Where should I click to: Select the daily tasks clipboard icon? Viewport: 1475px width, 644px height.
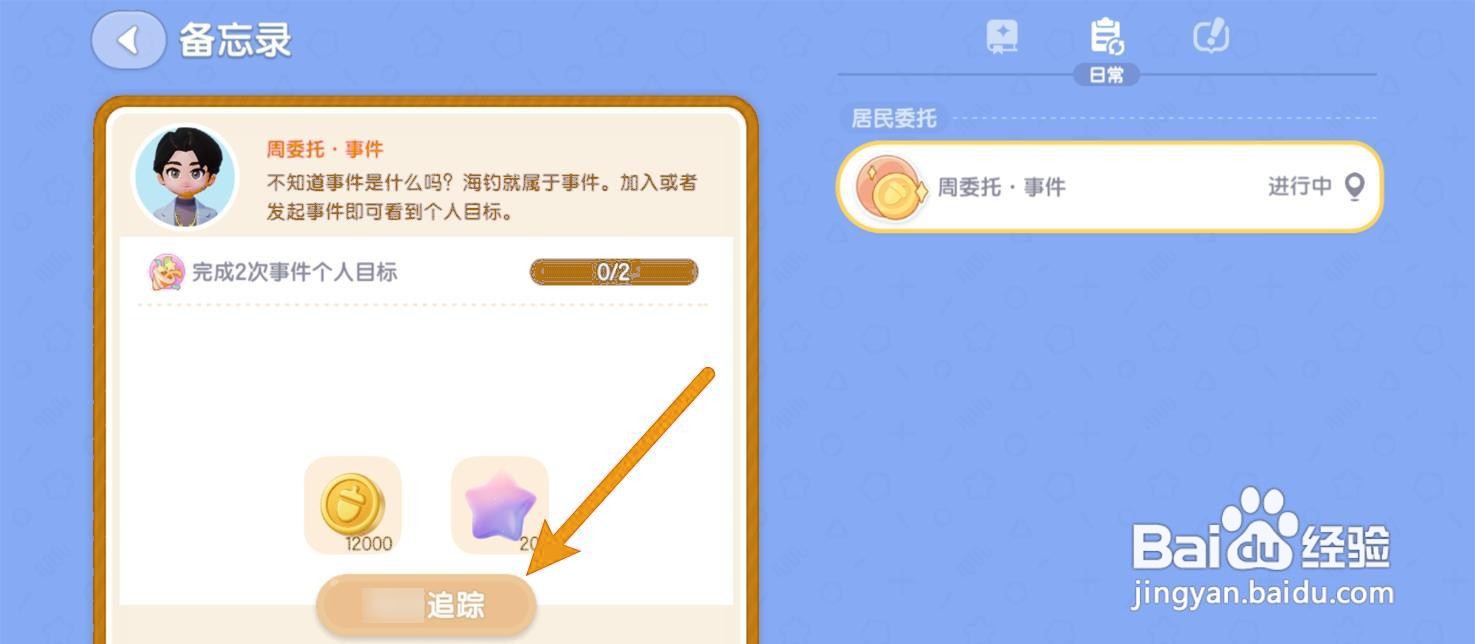pyautogui.click(x=1107, y=36)
